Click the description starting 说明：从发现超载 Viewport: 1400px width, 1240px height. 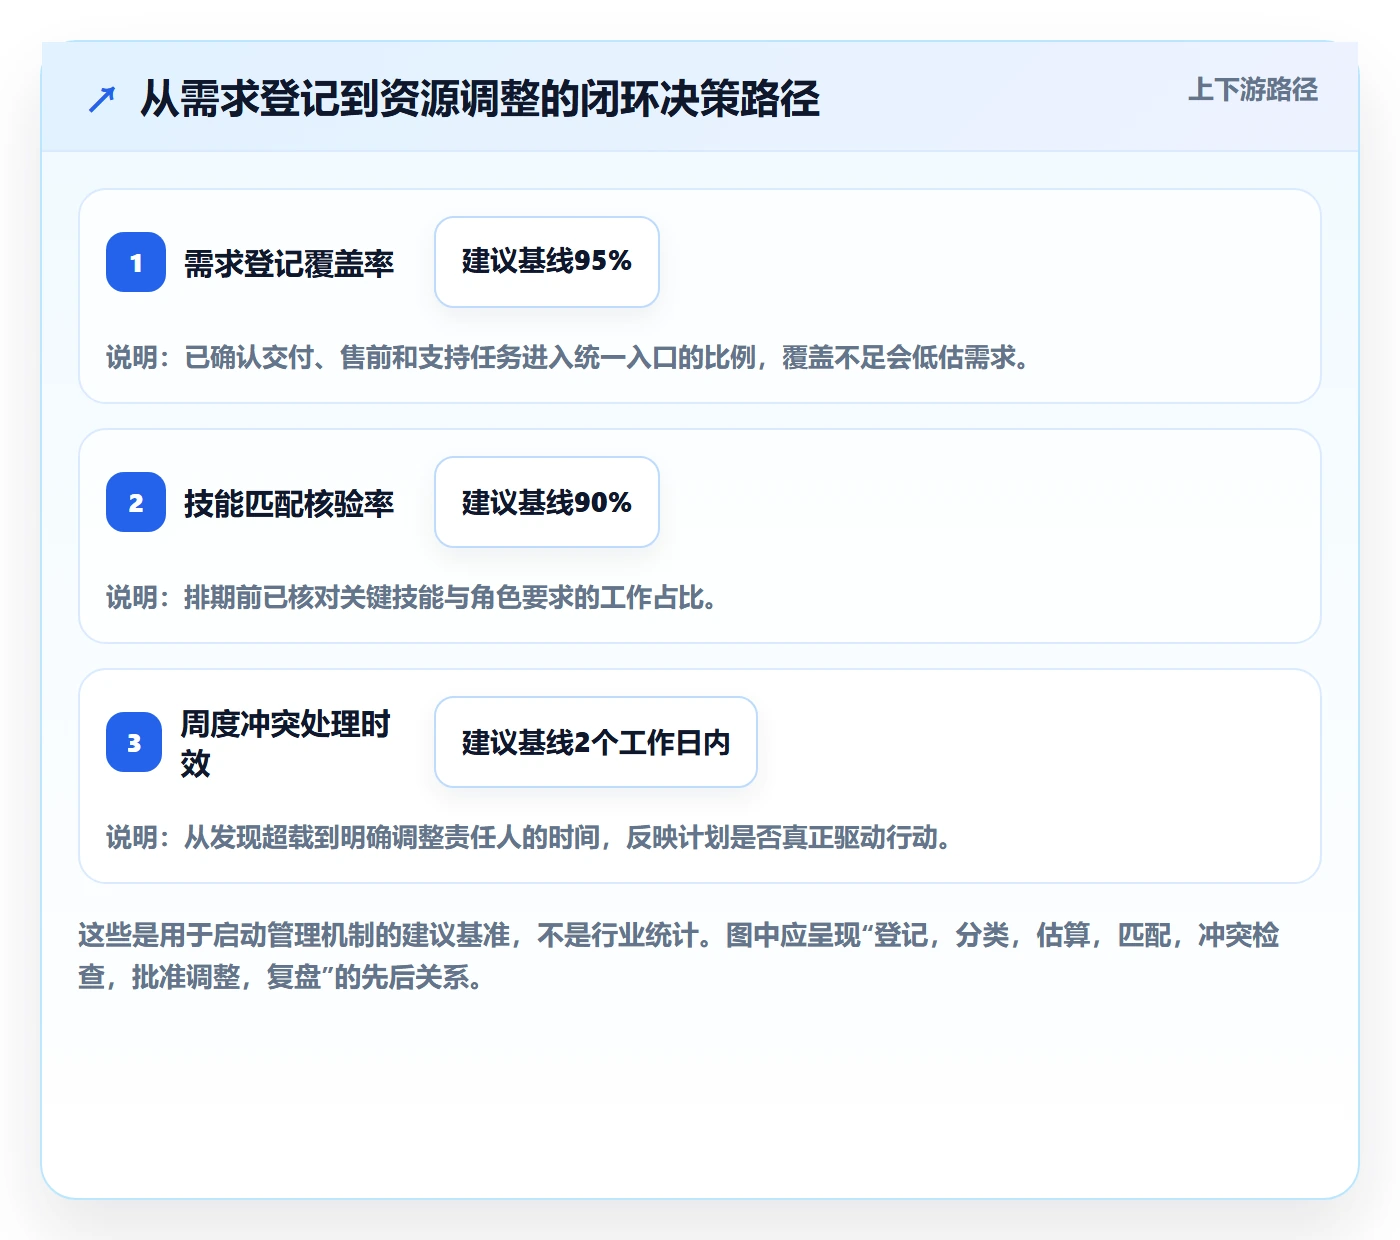[x=529, y=837]
